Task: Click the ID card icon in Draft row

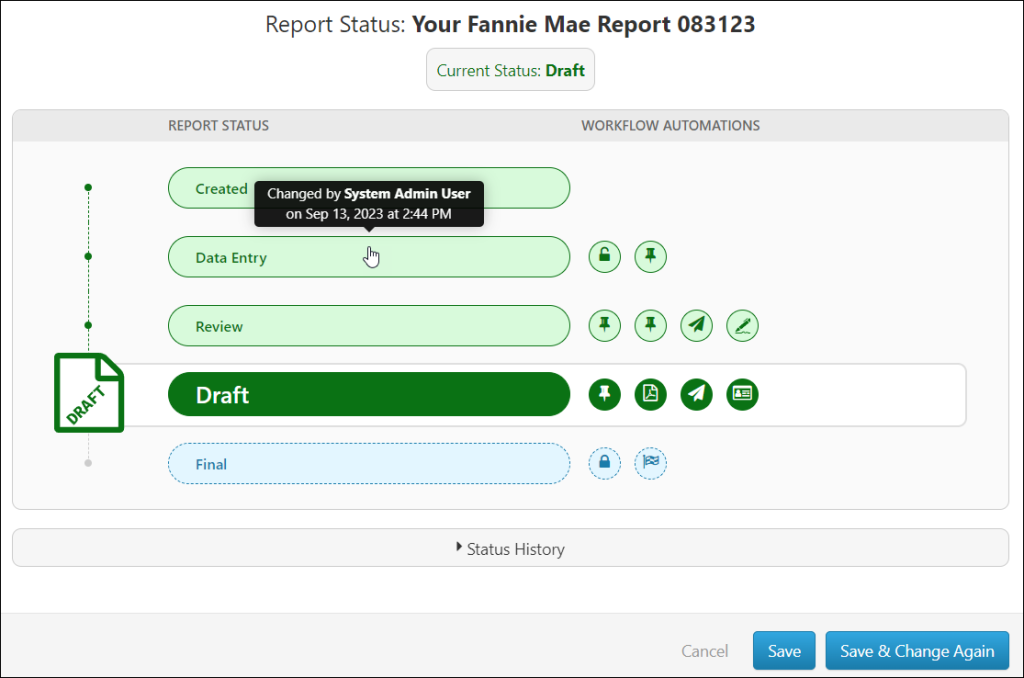Action: (742, 394)
